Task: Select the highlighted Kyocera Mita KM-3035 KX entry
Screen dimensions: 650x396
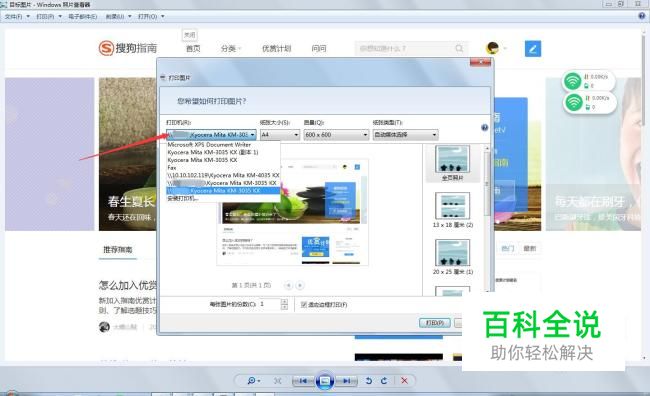Action: coord(223,190)
